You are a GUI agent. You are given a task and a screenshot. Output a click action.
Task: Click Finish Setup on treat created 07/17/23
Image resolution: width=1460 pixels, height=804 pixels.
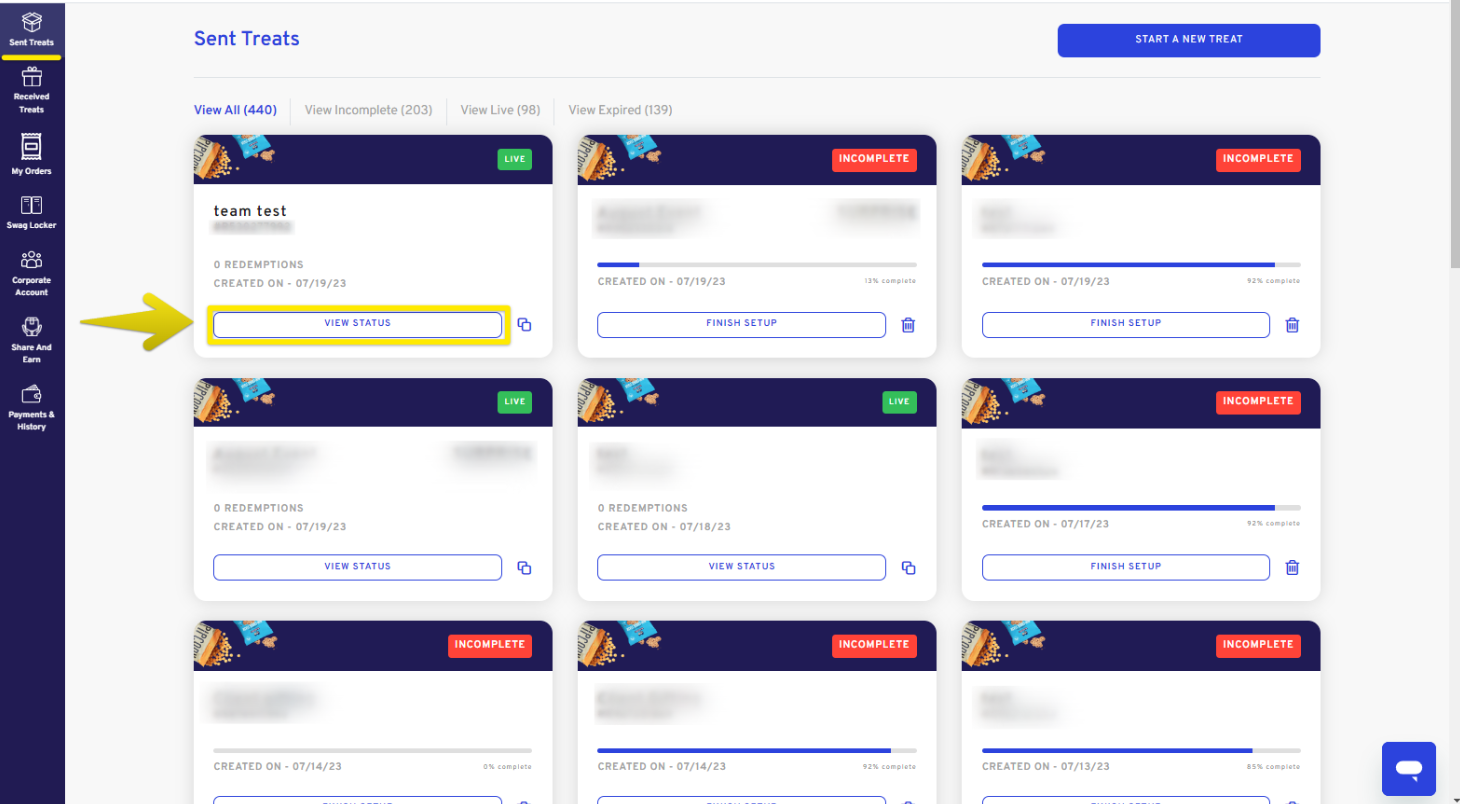click(x=1126, y=567)
